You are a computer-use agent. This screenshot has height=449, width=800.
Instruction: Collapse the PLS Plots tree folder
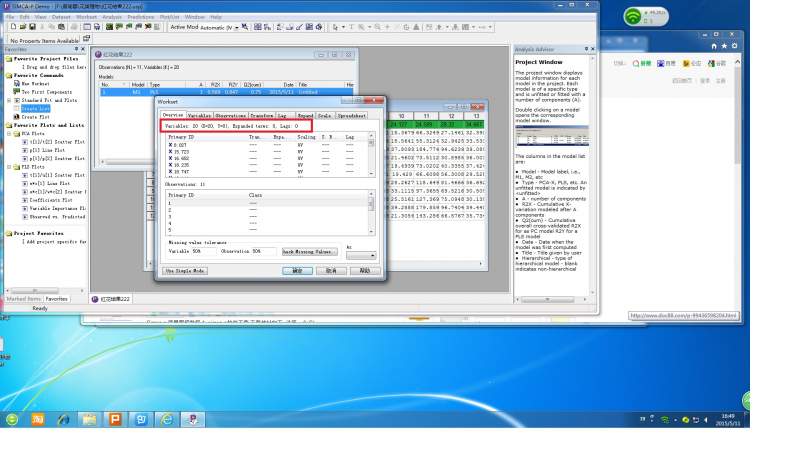pyautogui.click(x=9, y=167)
